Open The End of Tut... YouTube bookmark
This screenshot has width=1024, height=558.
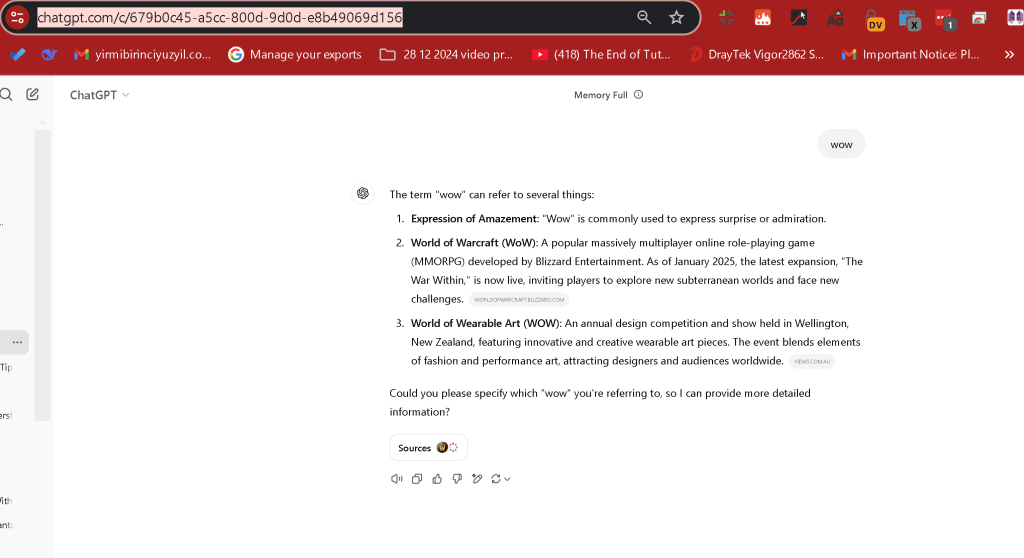pos(601,55)
